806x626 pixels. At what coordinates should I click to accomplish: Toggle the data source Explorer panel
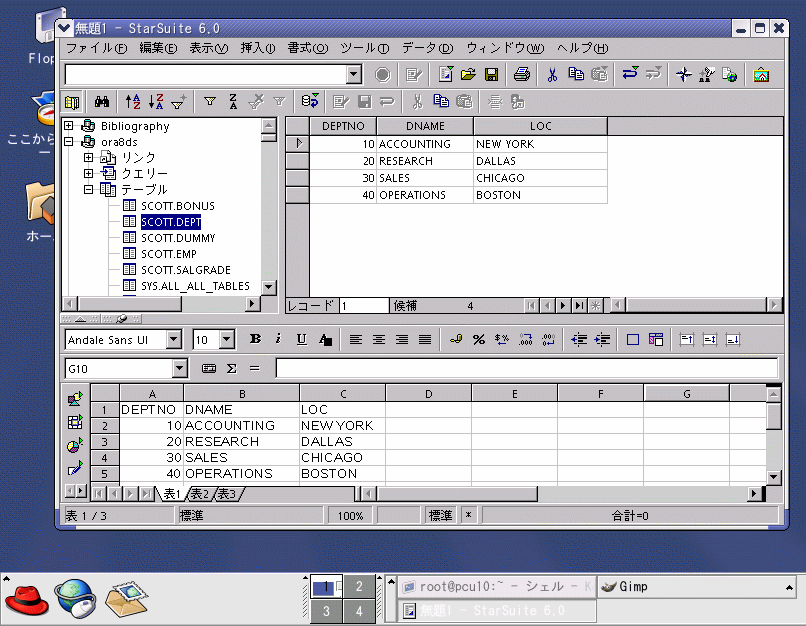pos(72,102)
